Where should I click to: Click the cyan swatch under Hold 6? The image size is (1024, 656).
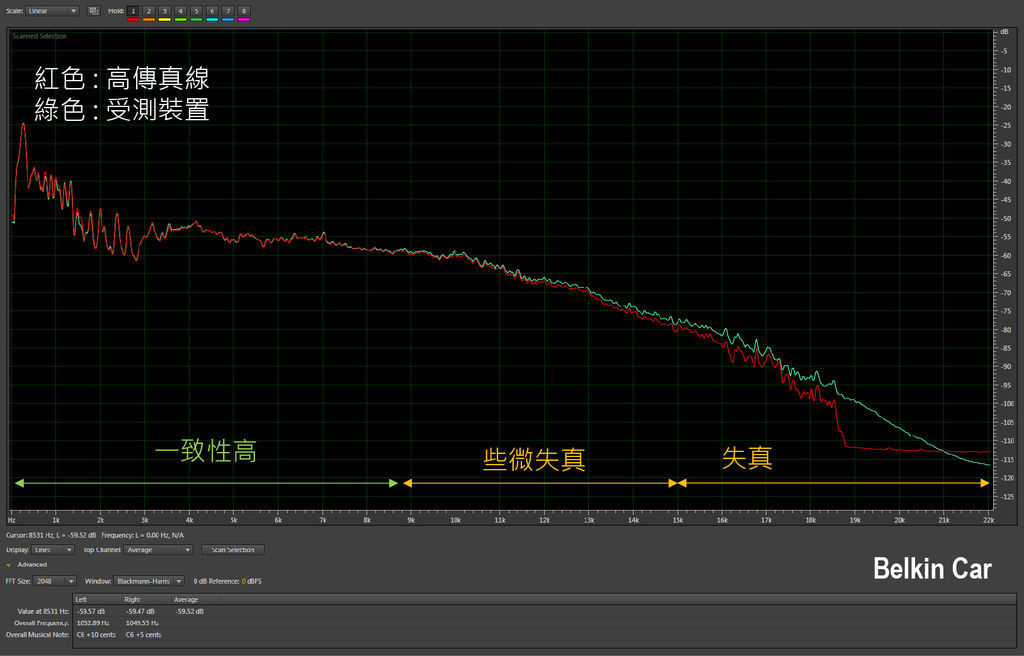click(x=212, y=20)
